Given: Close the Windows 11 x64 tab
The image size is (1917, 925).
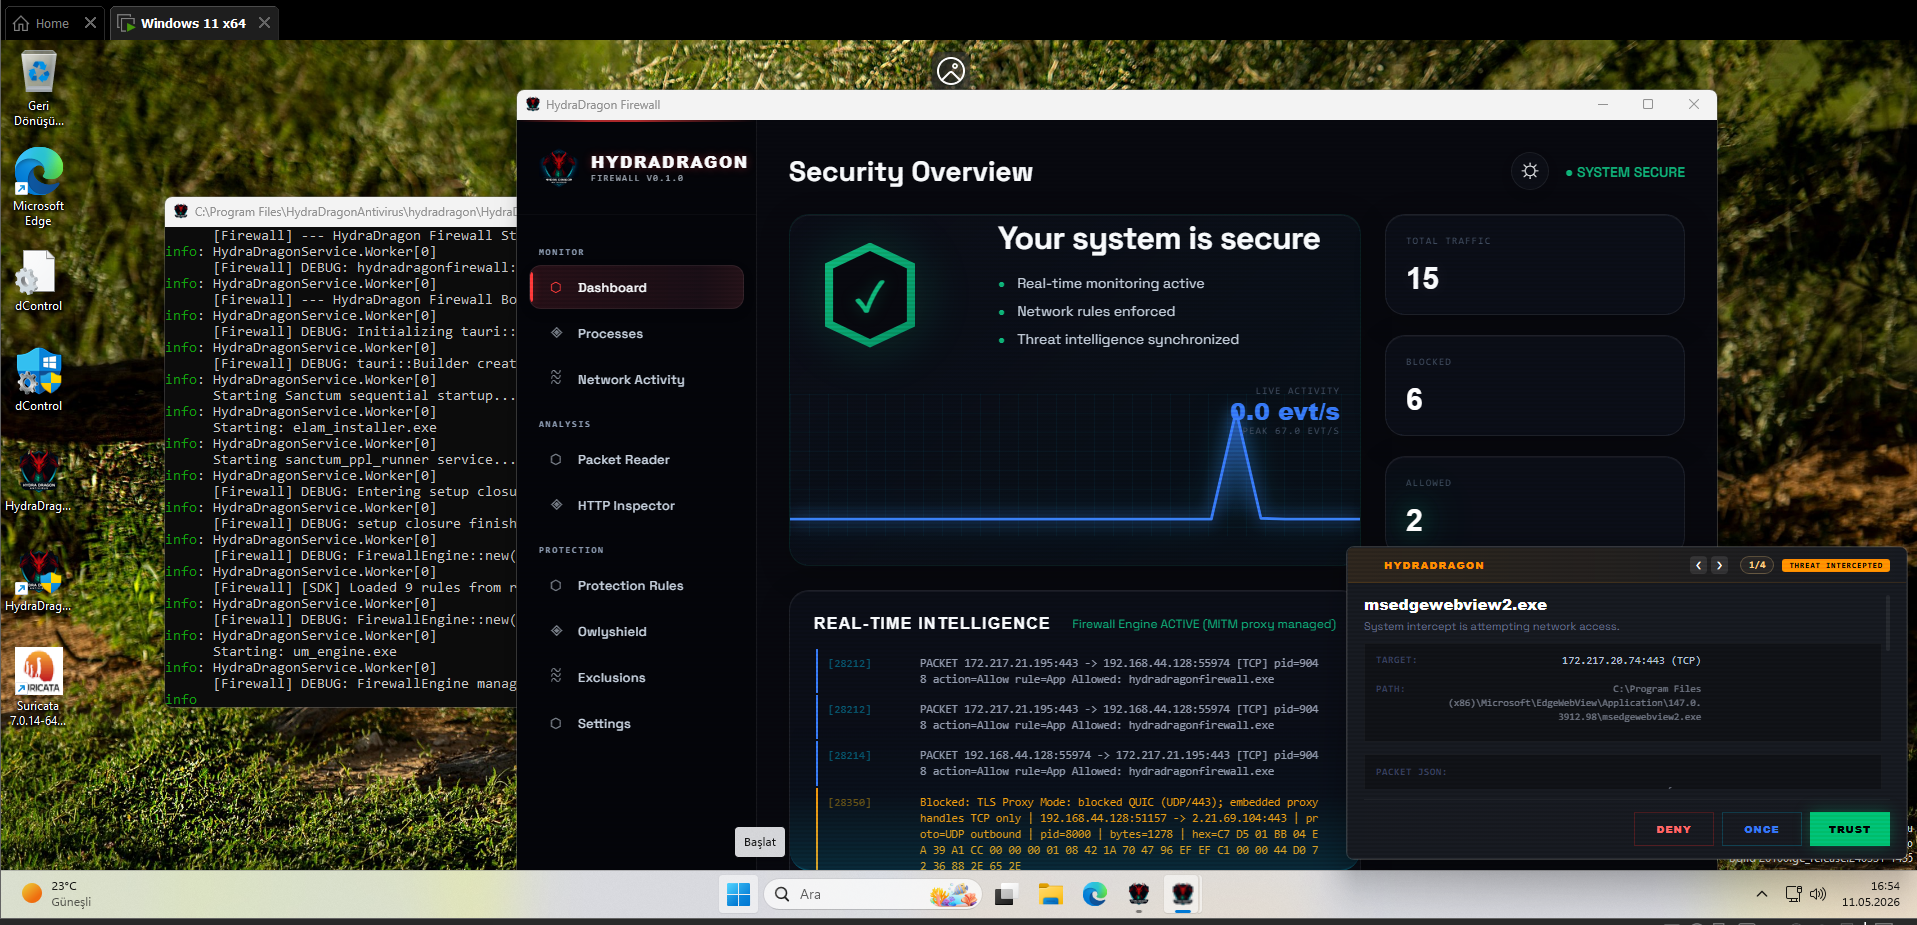Looking at the screenshot, I should pyautogui.click(x=264, y=23).
